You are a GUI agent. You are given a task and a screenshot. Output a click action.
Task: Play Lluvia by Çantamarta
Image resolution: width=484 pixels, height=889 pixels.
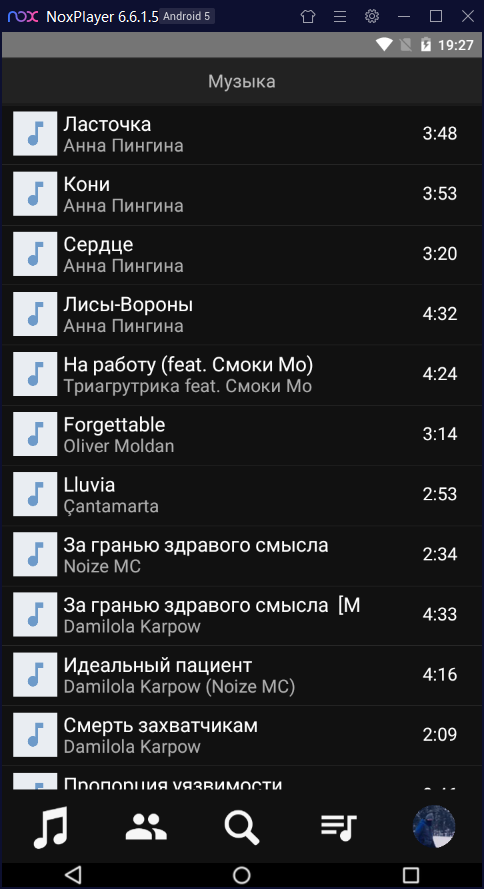pos(242,495)
